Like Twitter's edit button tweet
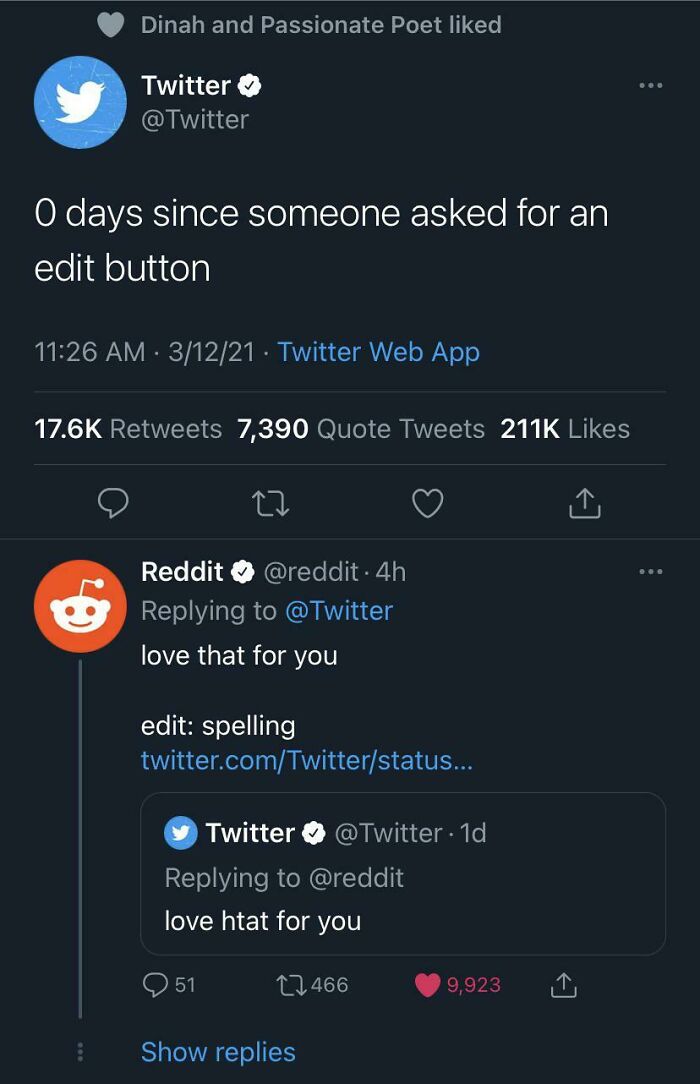 [x=427, y=503]
